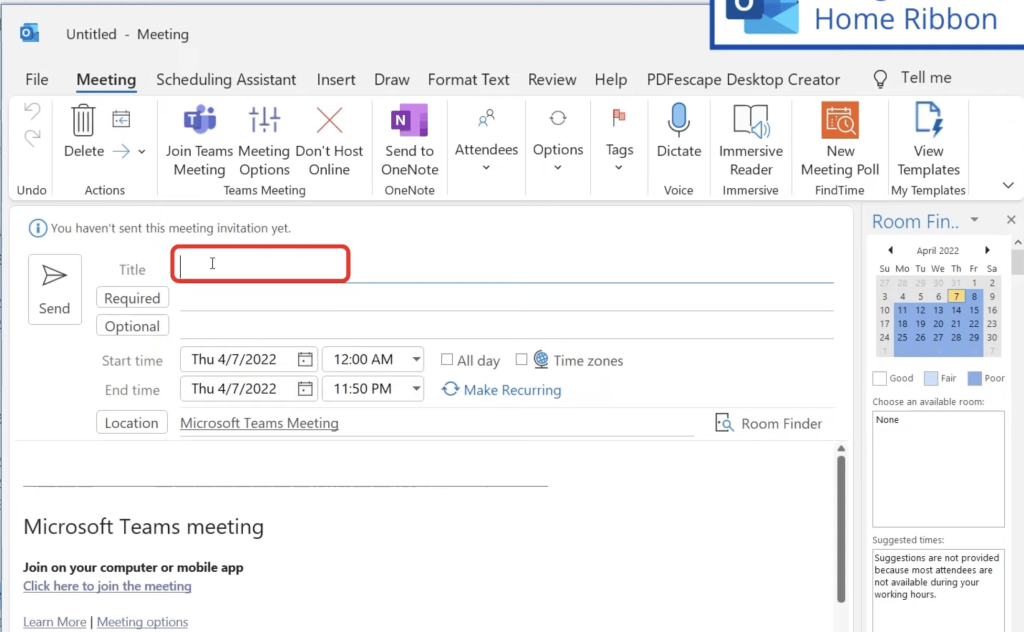Open PDFescape Desktop Creator tab
The height and width of the screenshot is (632, 1024).
point(743,80)
